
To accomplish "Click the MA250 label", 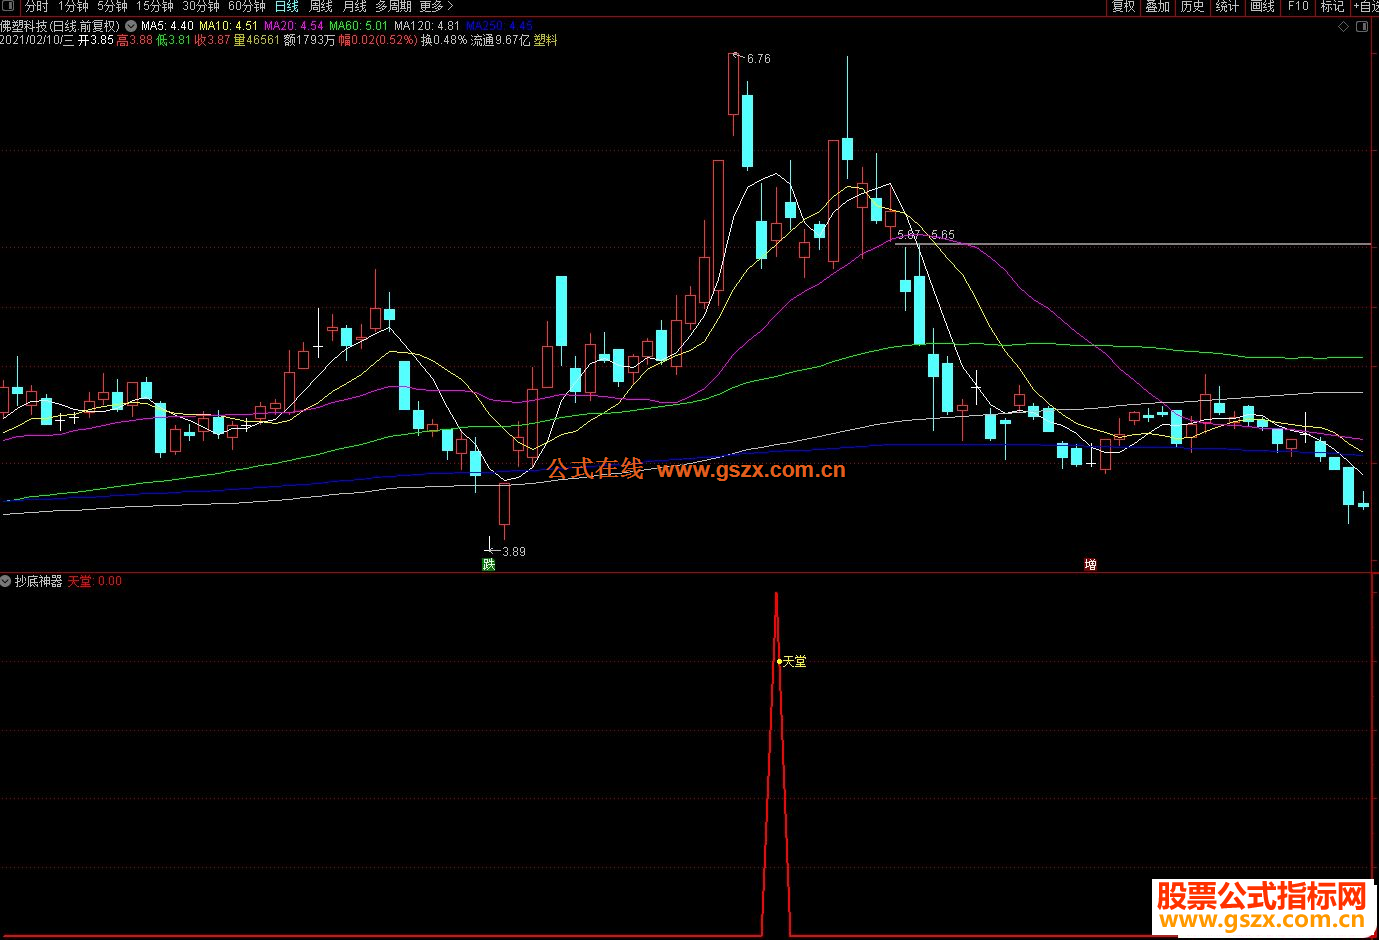I will (499, 26).
